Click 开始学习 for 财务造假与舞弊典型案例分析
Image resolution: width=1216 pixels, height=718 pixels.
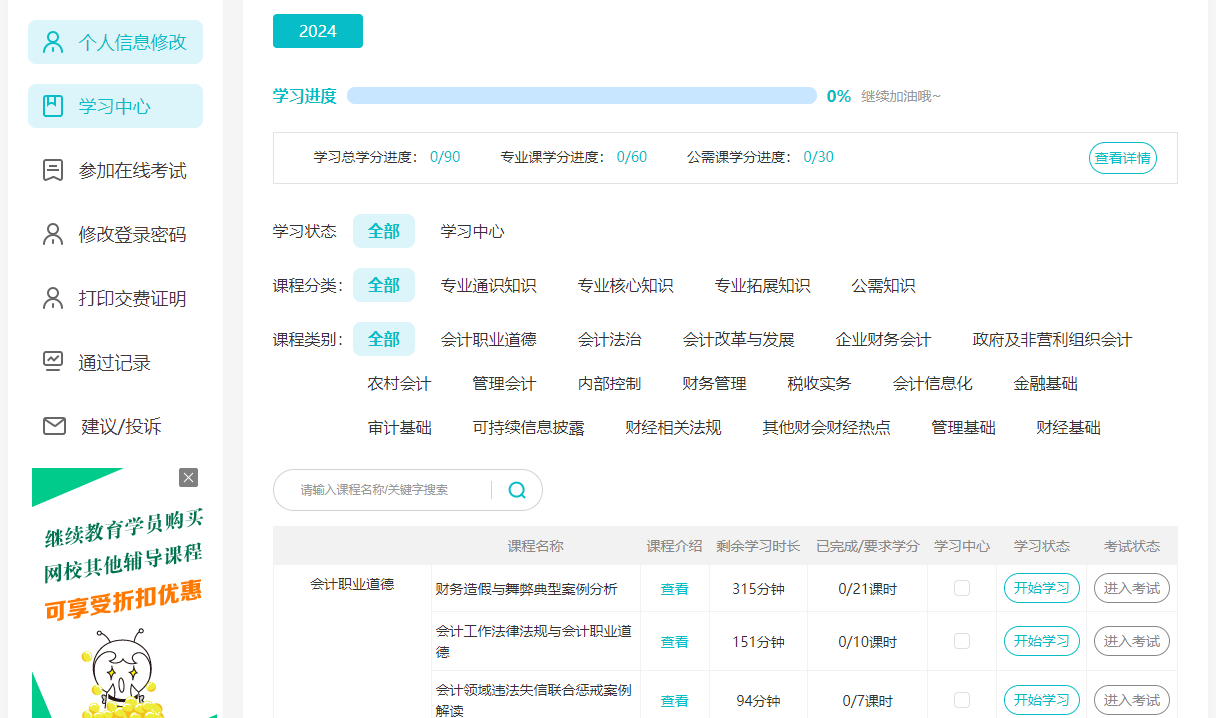point(1041,588)
